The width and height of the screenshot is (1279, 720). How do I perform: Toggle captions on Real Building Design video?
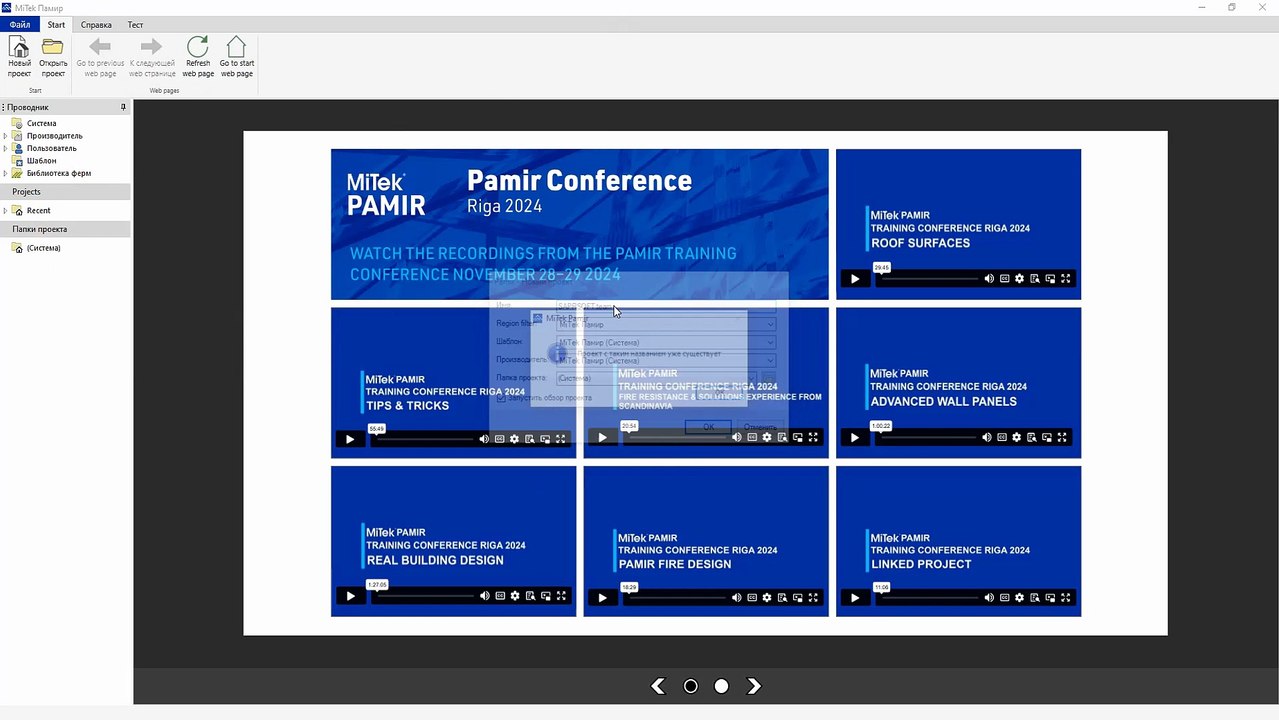pos(500,596)
